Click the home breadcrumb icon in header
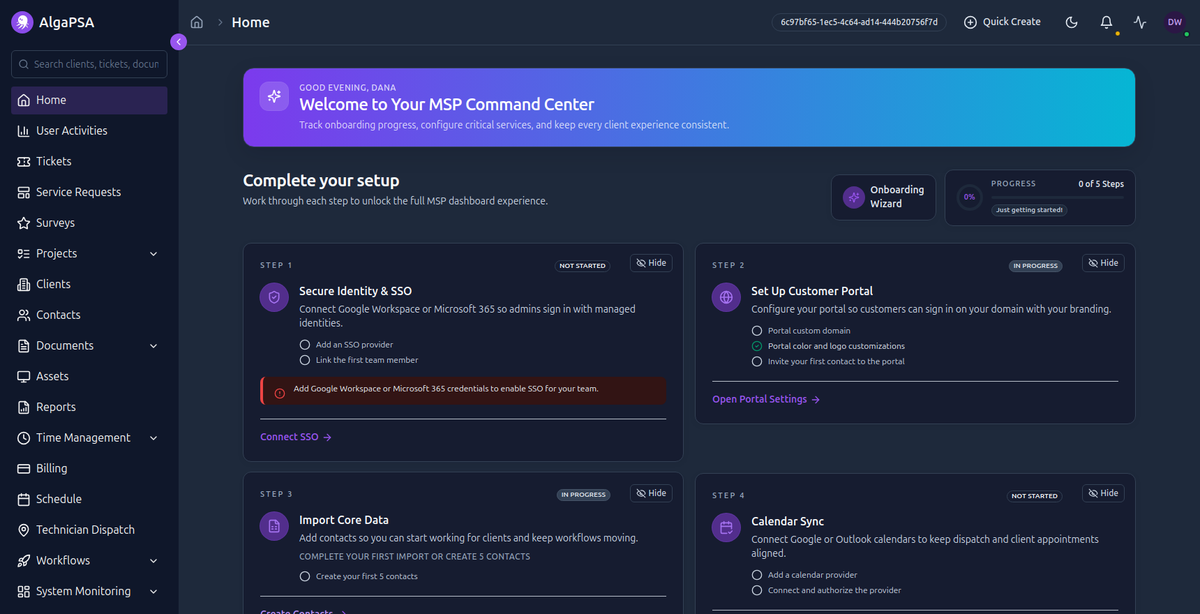 tap(197, 22)
